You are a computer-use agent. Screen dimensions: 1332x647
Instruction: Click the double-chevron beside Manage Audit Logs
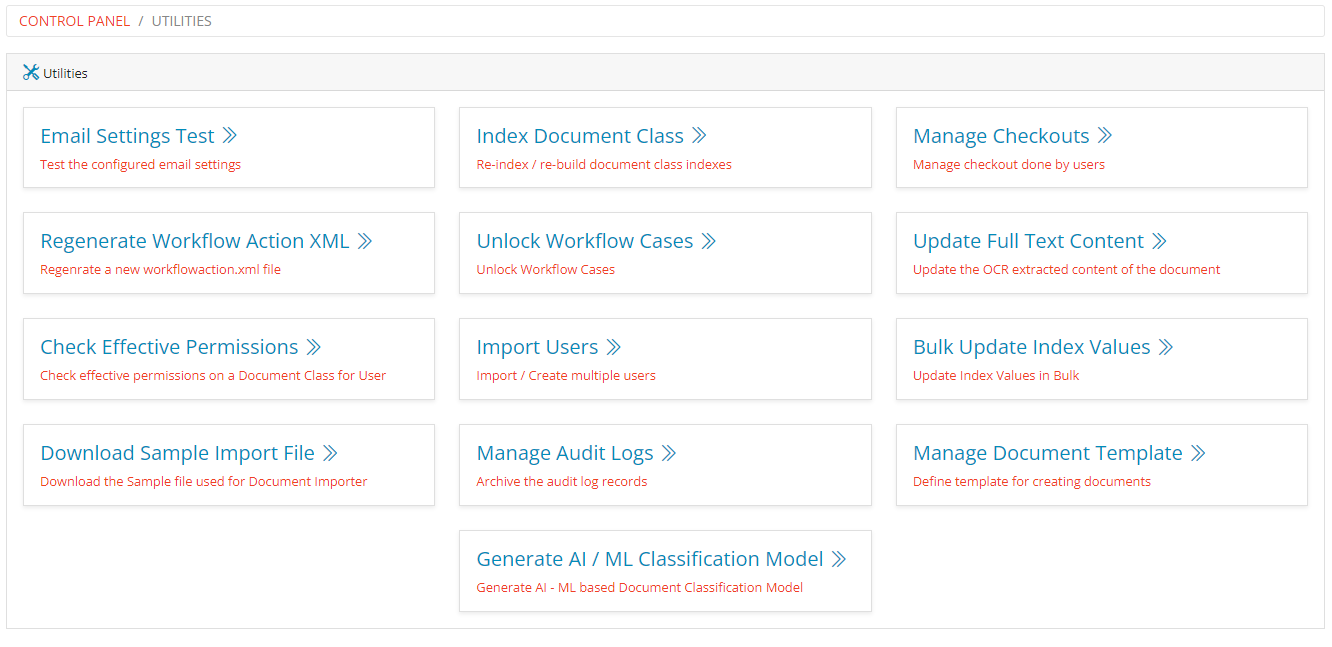(669, 453)
